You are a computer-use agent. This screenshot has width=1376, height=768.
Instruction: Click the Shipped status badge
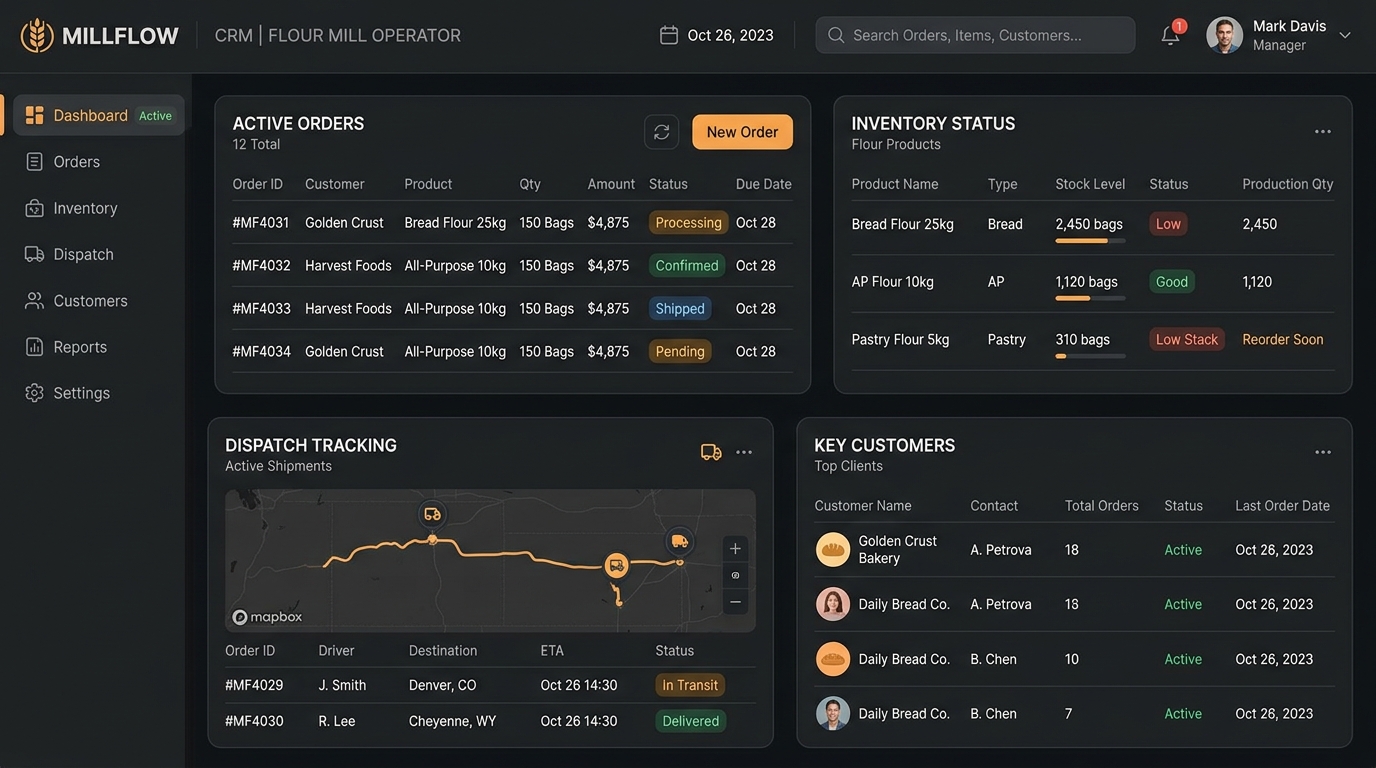[x=680, y=308]
